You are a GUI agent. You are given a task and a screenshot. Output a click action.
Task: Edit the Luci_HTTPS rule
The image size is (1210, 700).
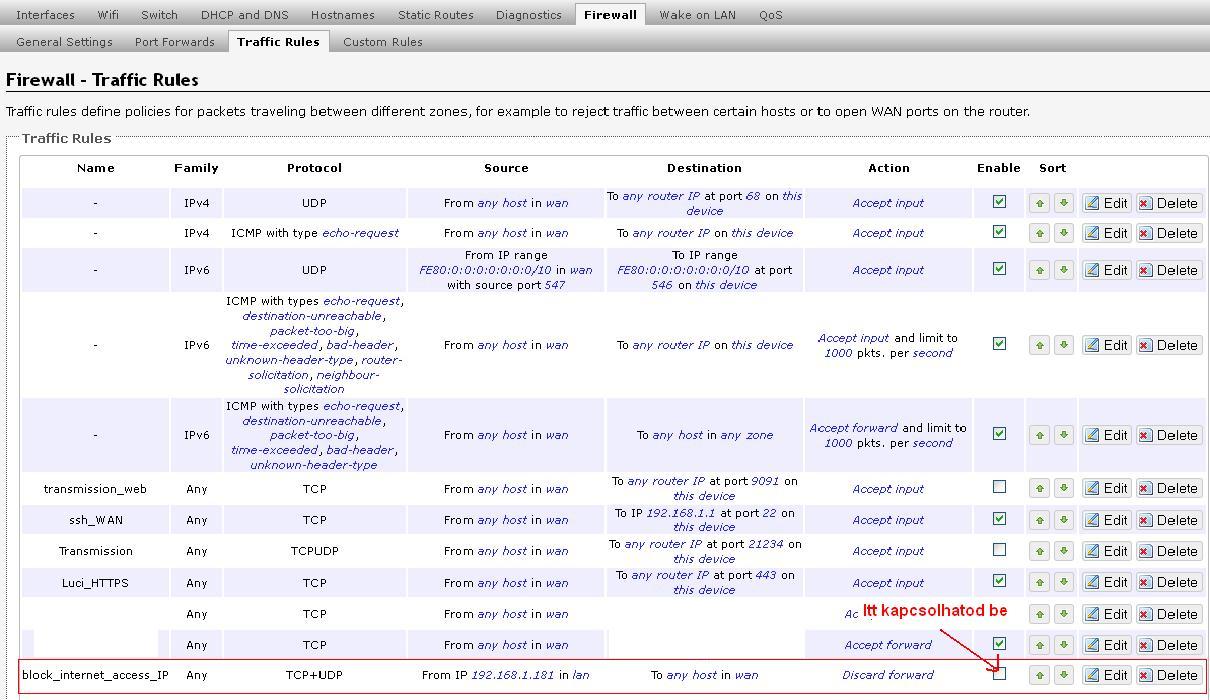tap(1107, 582)
